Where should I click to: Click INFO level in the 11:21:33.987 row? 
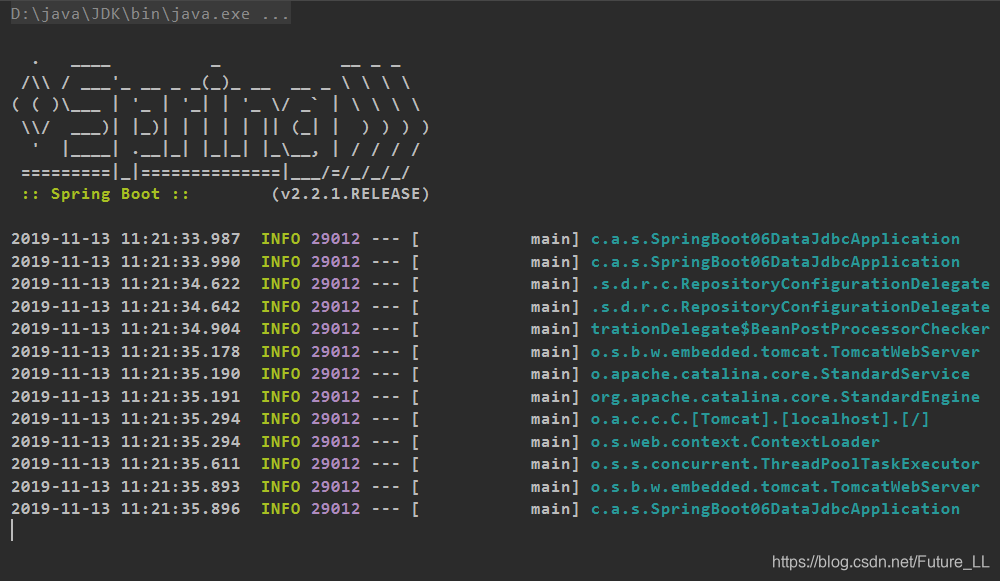[x=281, y=239]
